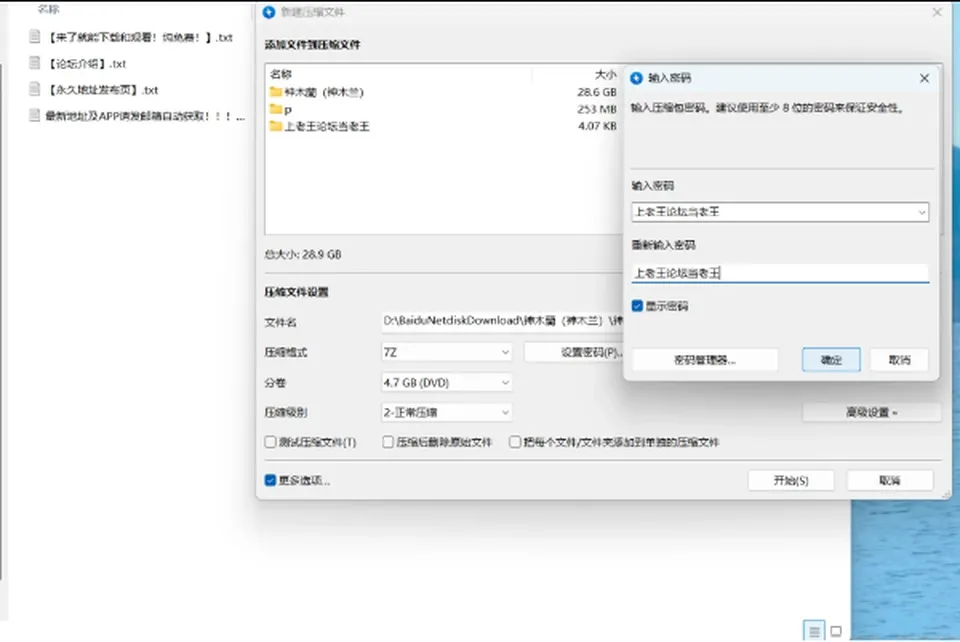The height and width of the screenshot is (642, 960).
Task: Open the 分卷 dropdown showing 4.7 GB (DVD)
Action: (446, 383)
